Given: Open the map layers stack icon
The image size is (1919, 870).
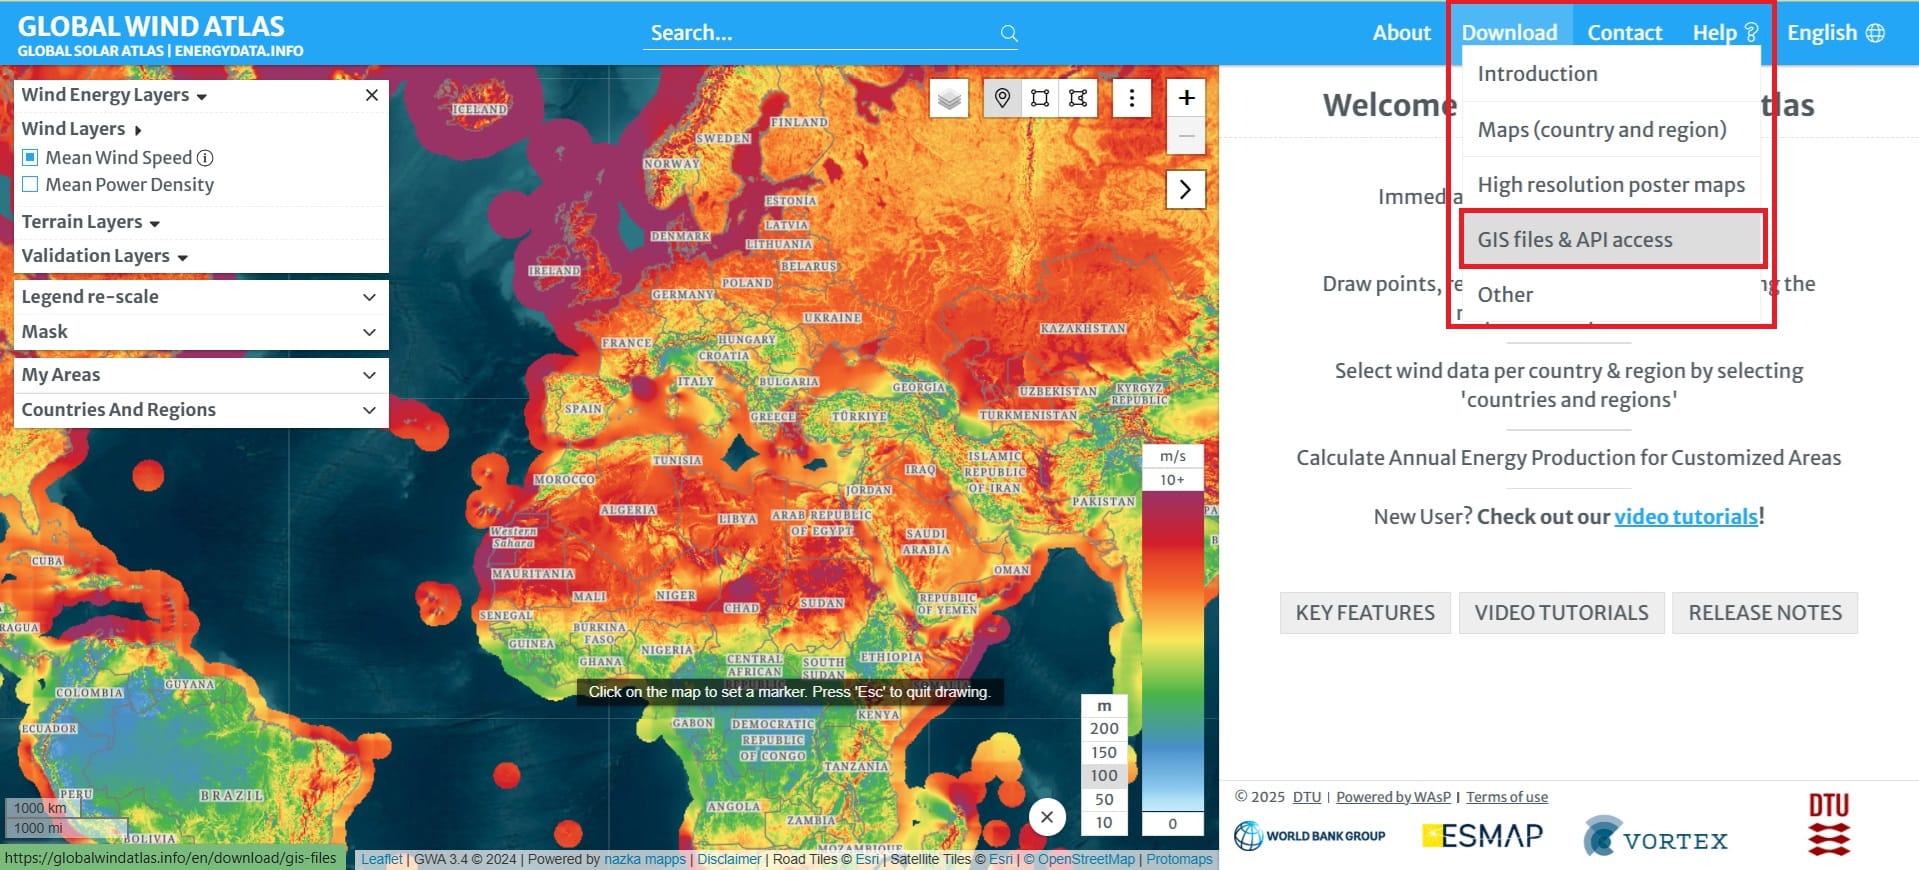Looking at the screenshot, I should click(949, 98).
